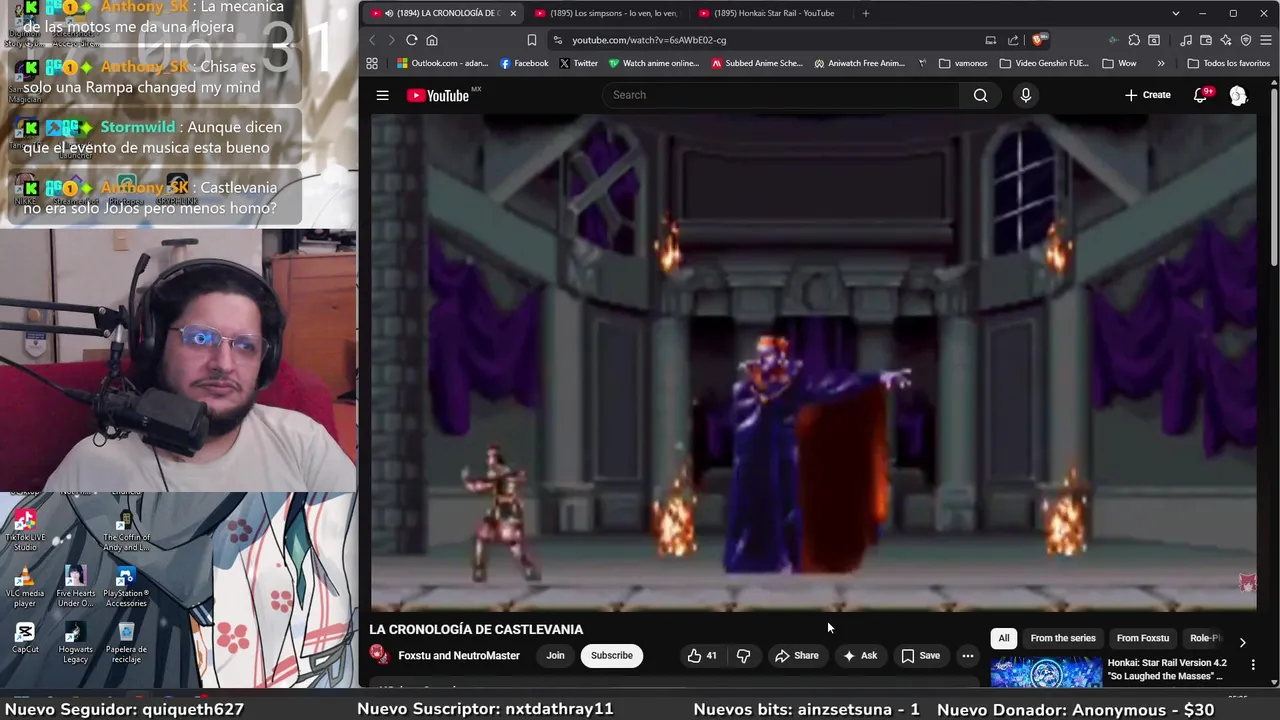The image size is (1280, 720).
Task: Go to browser home page icon
Action: [x=432, y=40]
